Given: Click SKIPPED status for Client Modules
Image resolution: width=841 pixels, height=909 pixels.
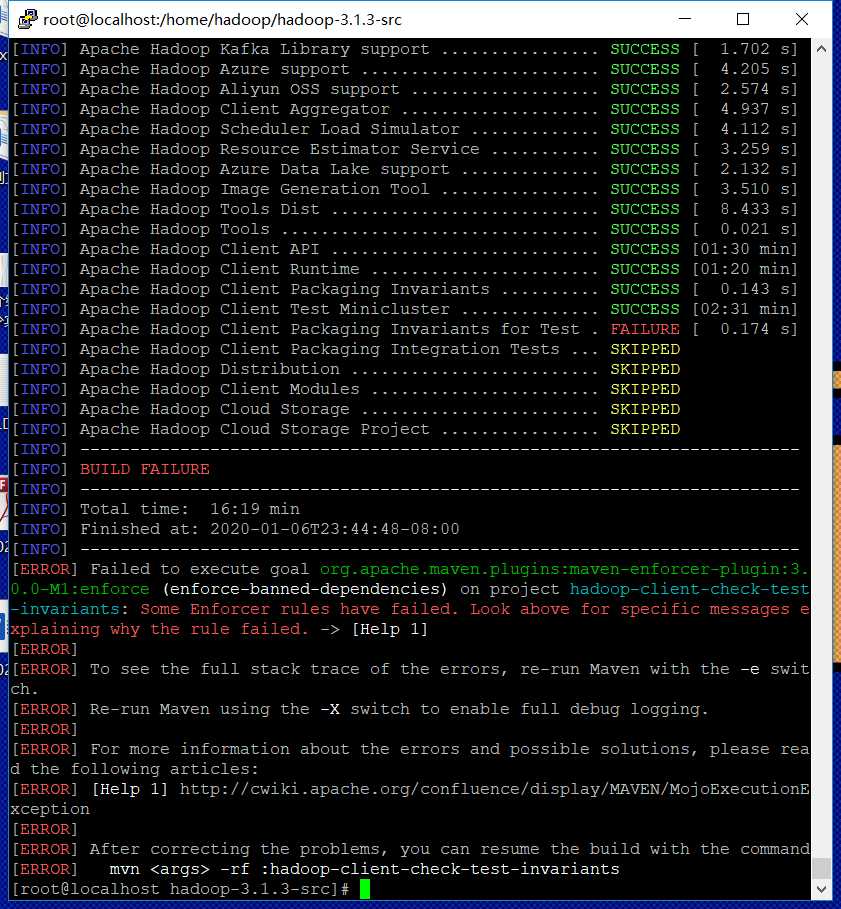Looking at the screenshot, I should coord(645,389).
